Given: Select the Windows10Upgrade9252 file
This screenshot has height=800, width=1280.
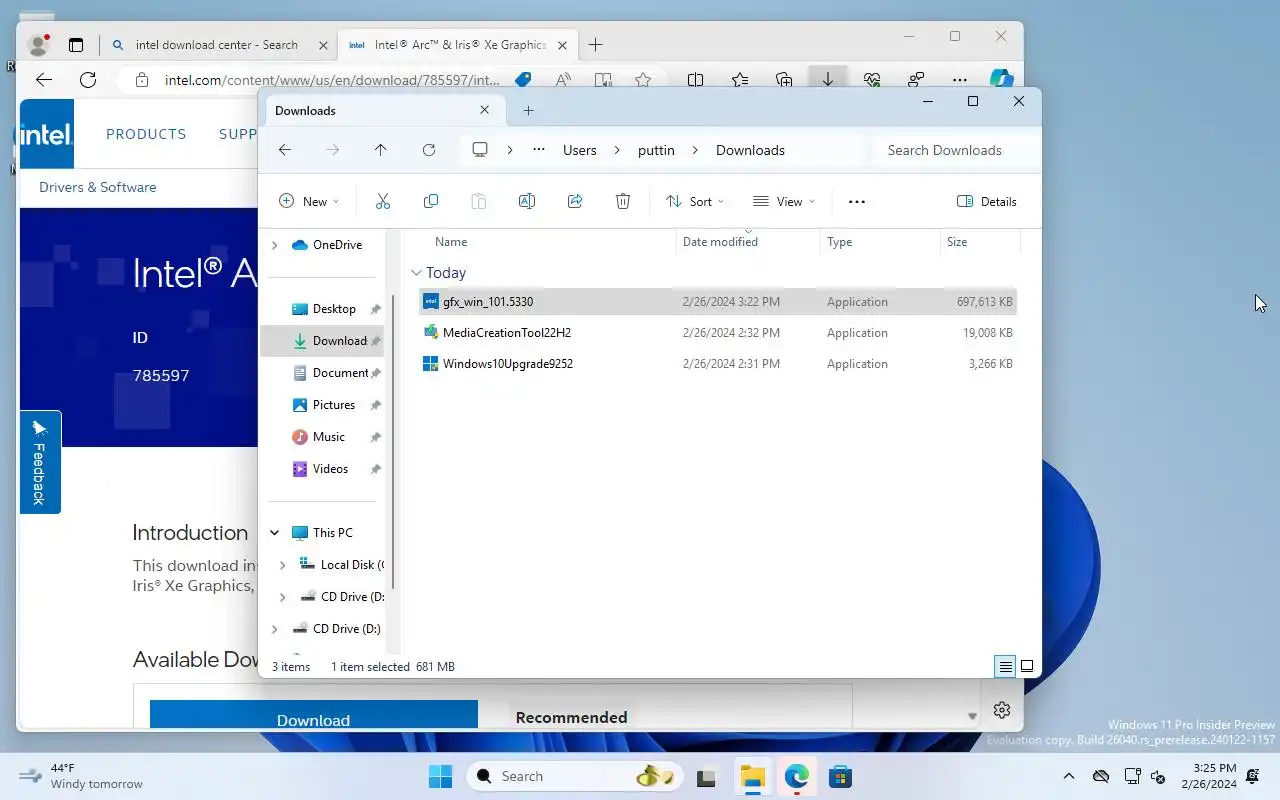Looking at the screenshot, I should point(718,363).
